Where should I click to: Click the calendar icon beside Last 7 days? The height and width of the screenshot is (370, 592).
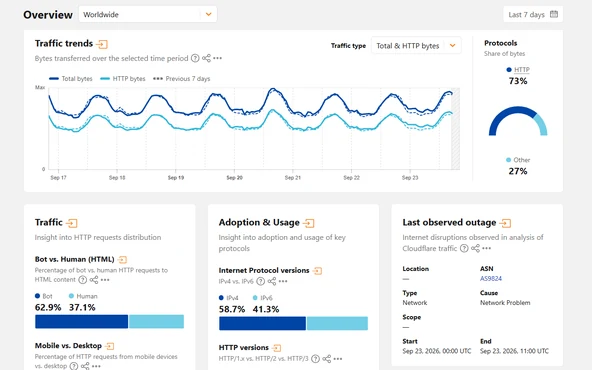click(553, 14)
